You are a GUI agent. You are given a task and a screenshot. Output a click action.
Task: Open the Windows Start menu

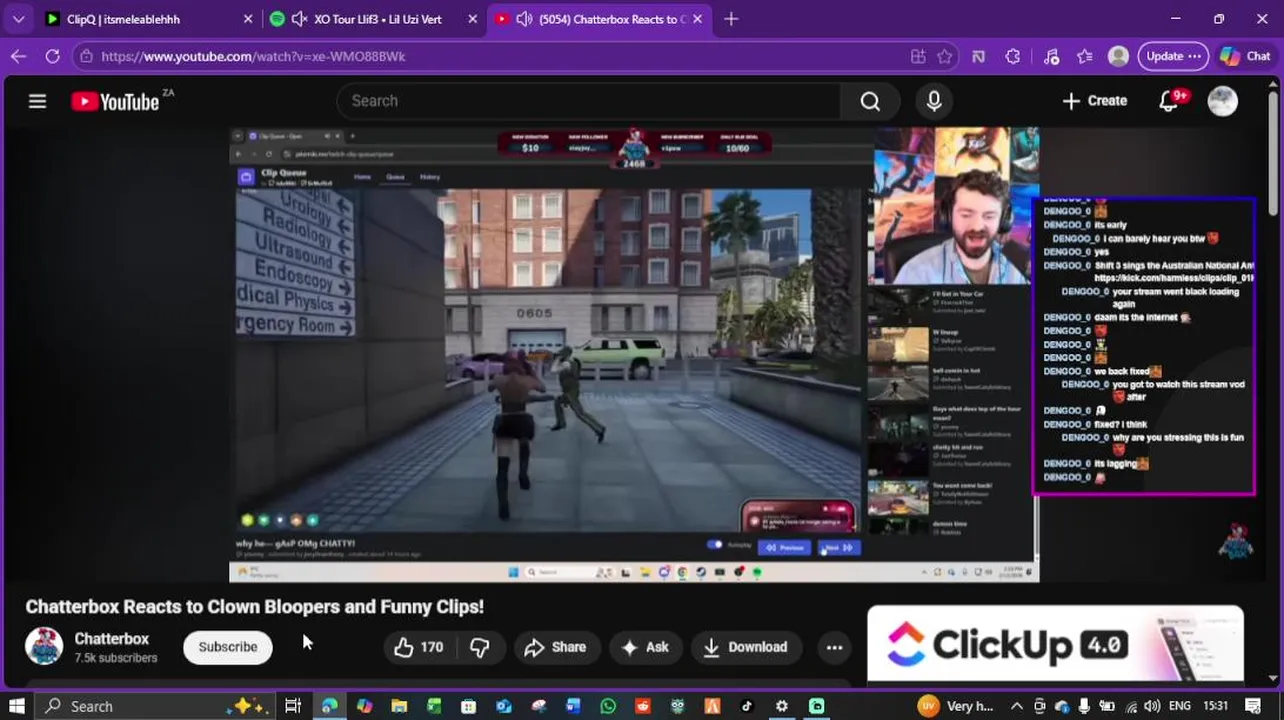coord(17,706)
